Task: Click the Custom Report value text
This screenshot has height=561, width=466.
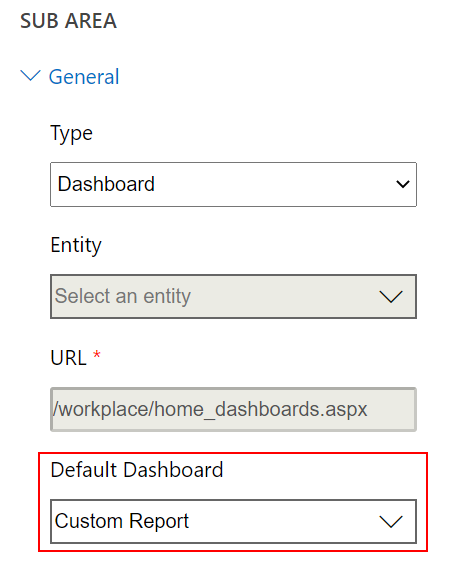Action: click(122, 521)
